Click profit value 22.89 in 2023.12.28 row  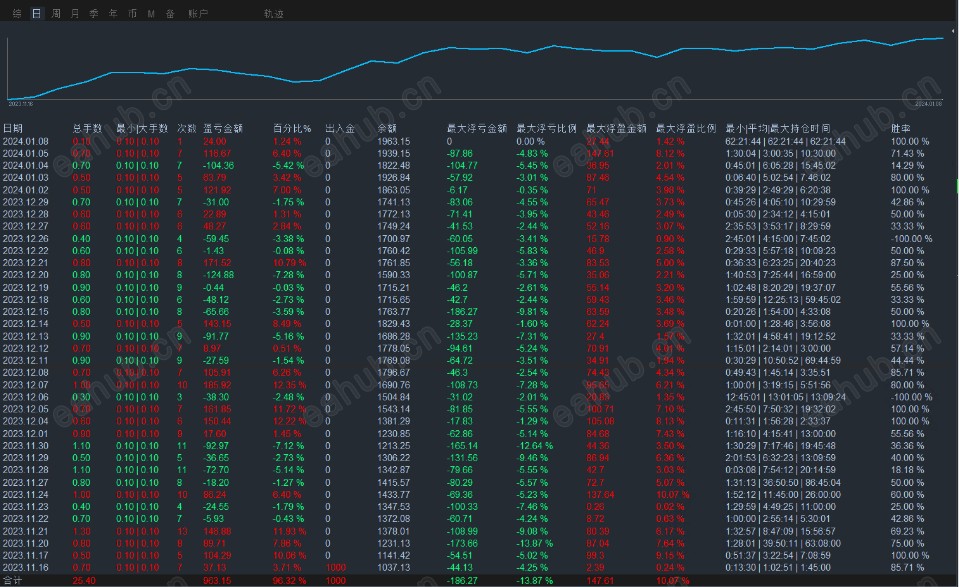point(214,215)
